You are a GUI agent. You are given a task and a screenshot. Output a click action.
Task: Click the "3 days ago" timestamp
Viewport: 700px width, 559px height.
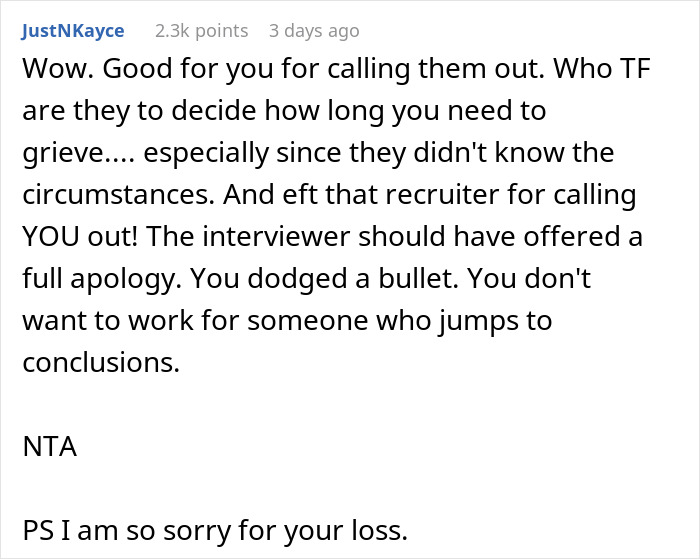tap(313, 31)
